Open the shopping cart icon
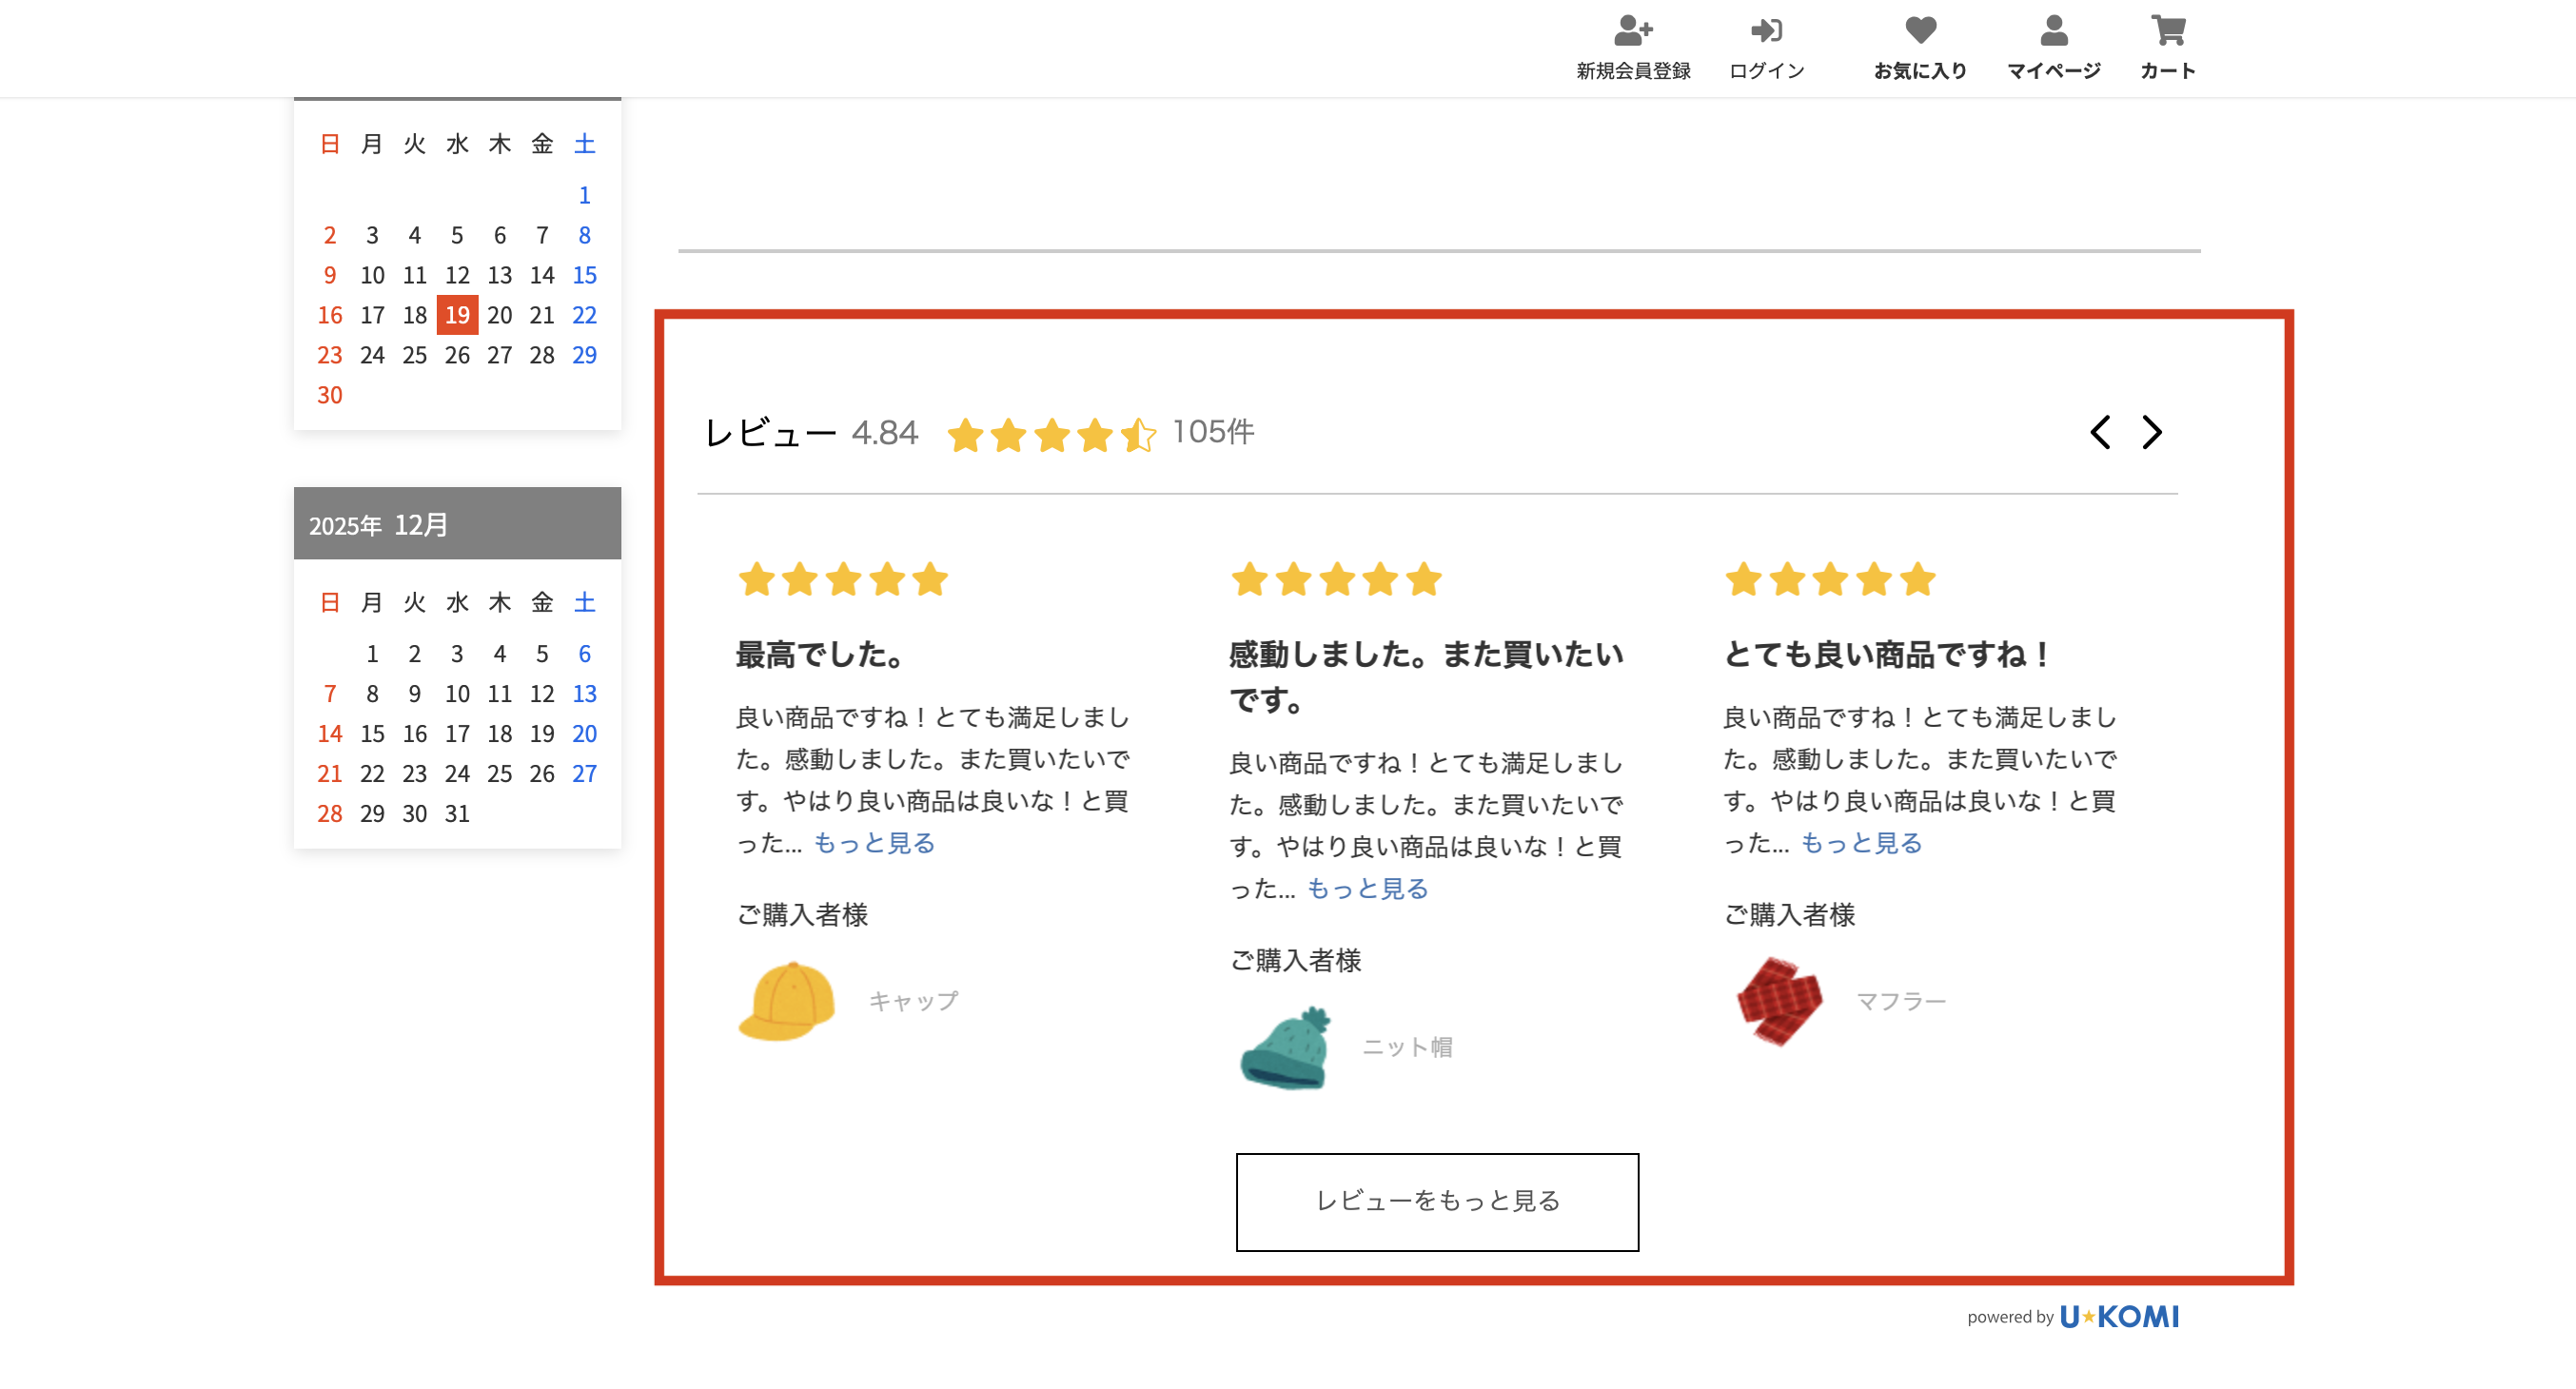The width and height of the screenshot is (2576, 1389). click(x=2167, y=31)
